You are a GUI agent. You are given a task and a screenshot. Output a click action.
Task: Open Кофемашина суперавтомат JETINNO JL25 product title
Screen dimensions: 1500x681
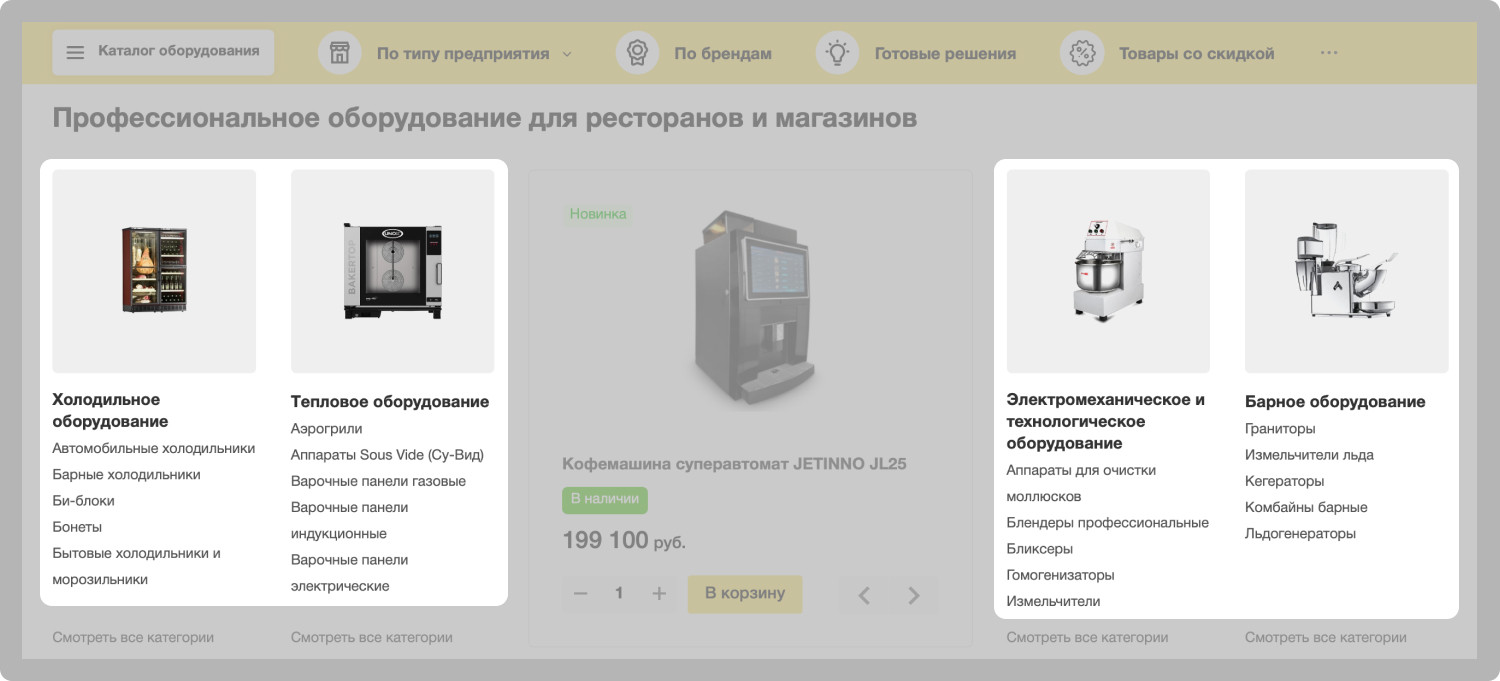pyautogui.click(x=734, y=464)
